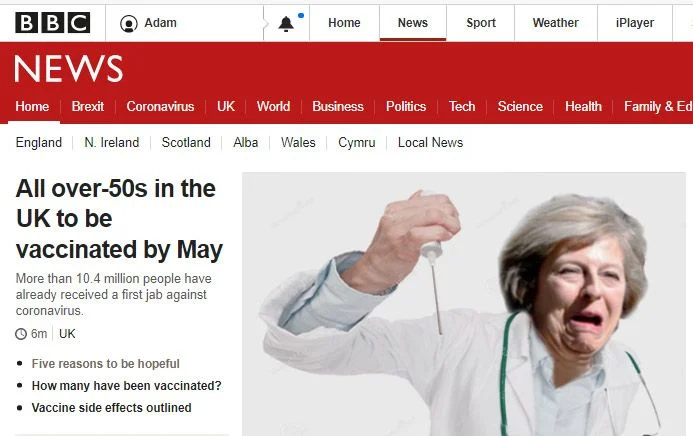This screenshot has width=693, height=436.
Task: Go to Home in the top BBC bar
Action: (x=344, y=23)
